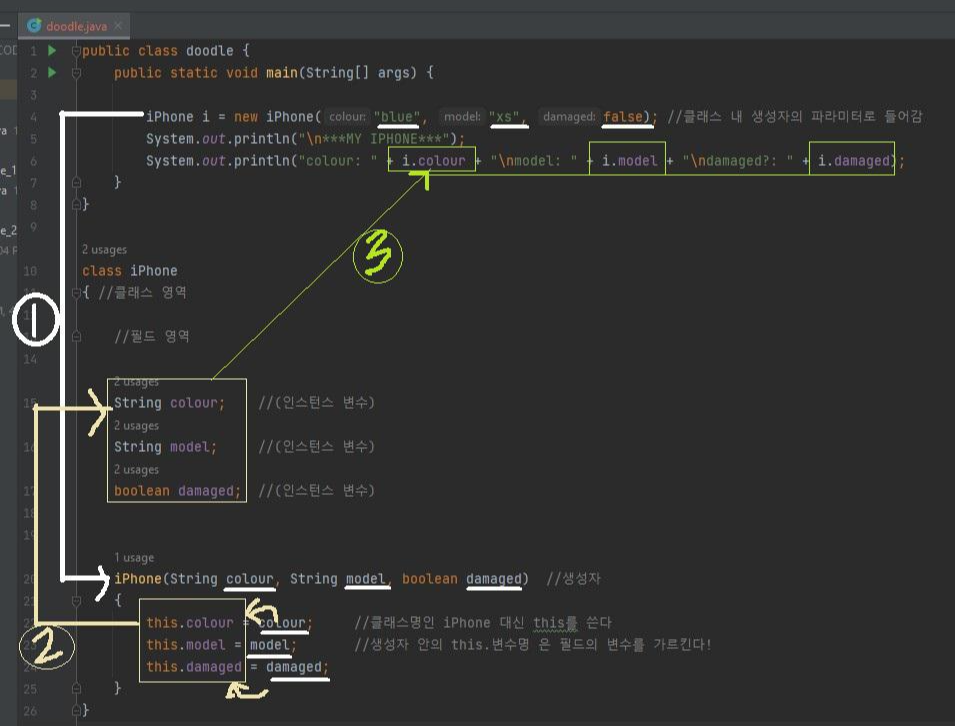Collapse the iPhone class body fold marker
Image resolution: width=955 pixels, height=726 pixels.
click(76, 293)
